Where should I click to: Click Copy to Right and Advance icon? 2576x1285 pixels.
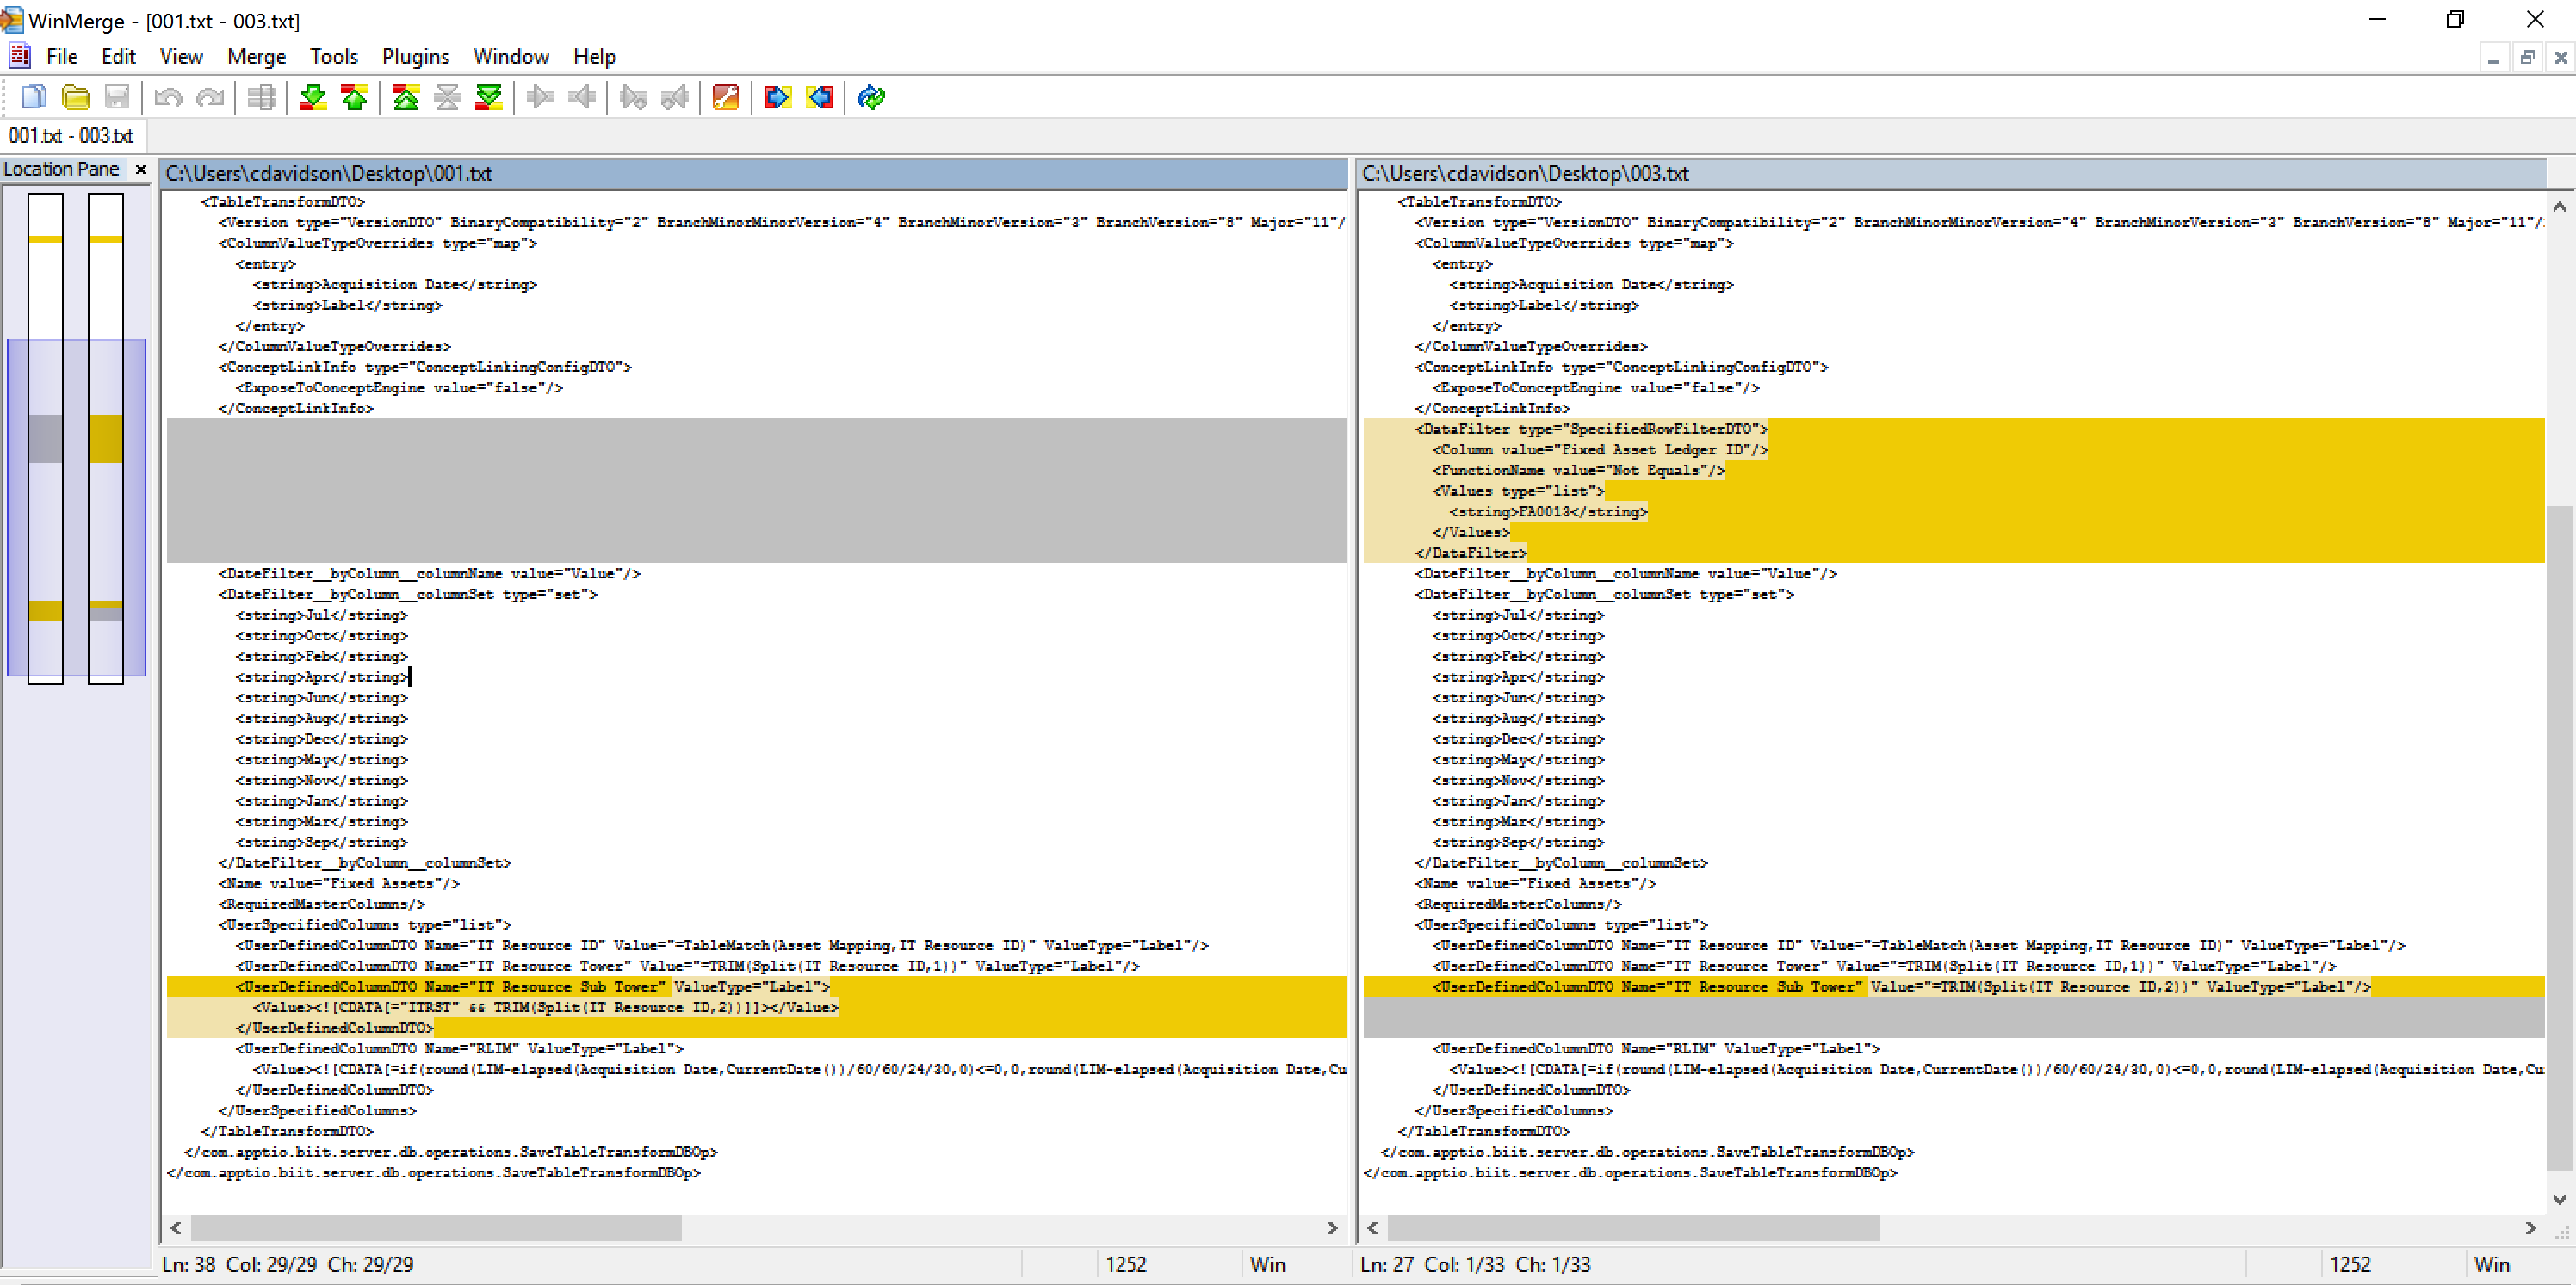coord(633,97)
